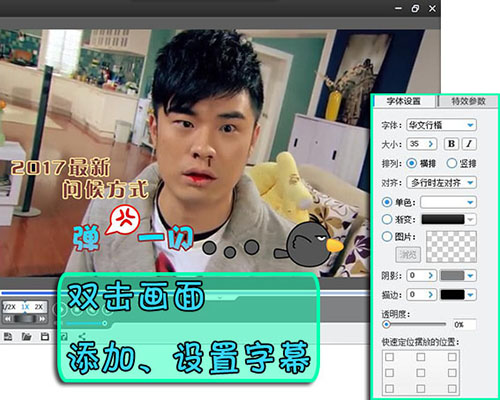500x400 pixels.
Task: Increase the 阴影 shadow value arrow
Action: tap(431, 275)
